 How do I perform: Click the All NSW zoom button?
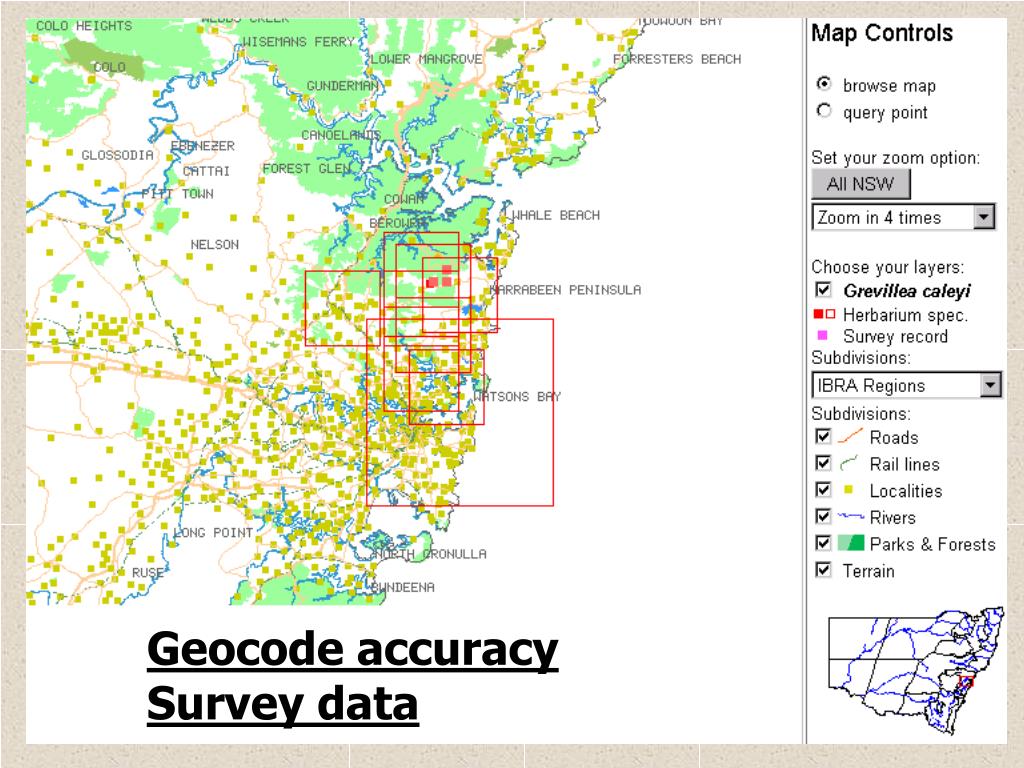pos(861,184)
